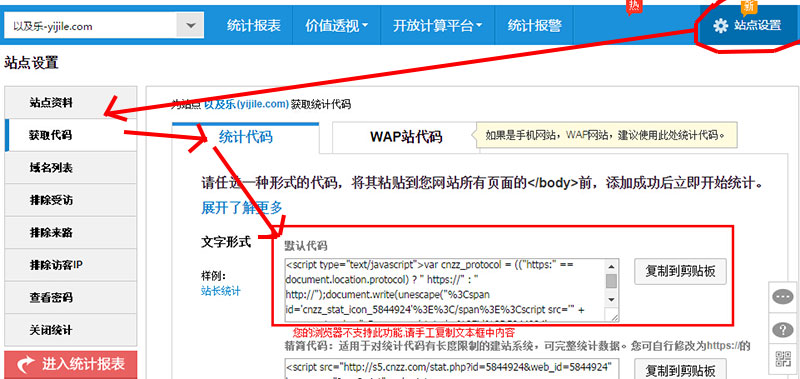Show the QR code floating icon
Viewport: 800px width, 379px height.
783,359
